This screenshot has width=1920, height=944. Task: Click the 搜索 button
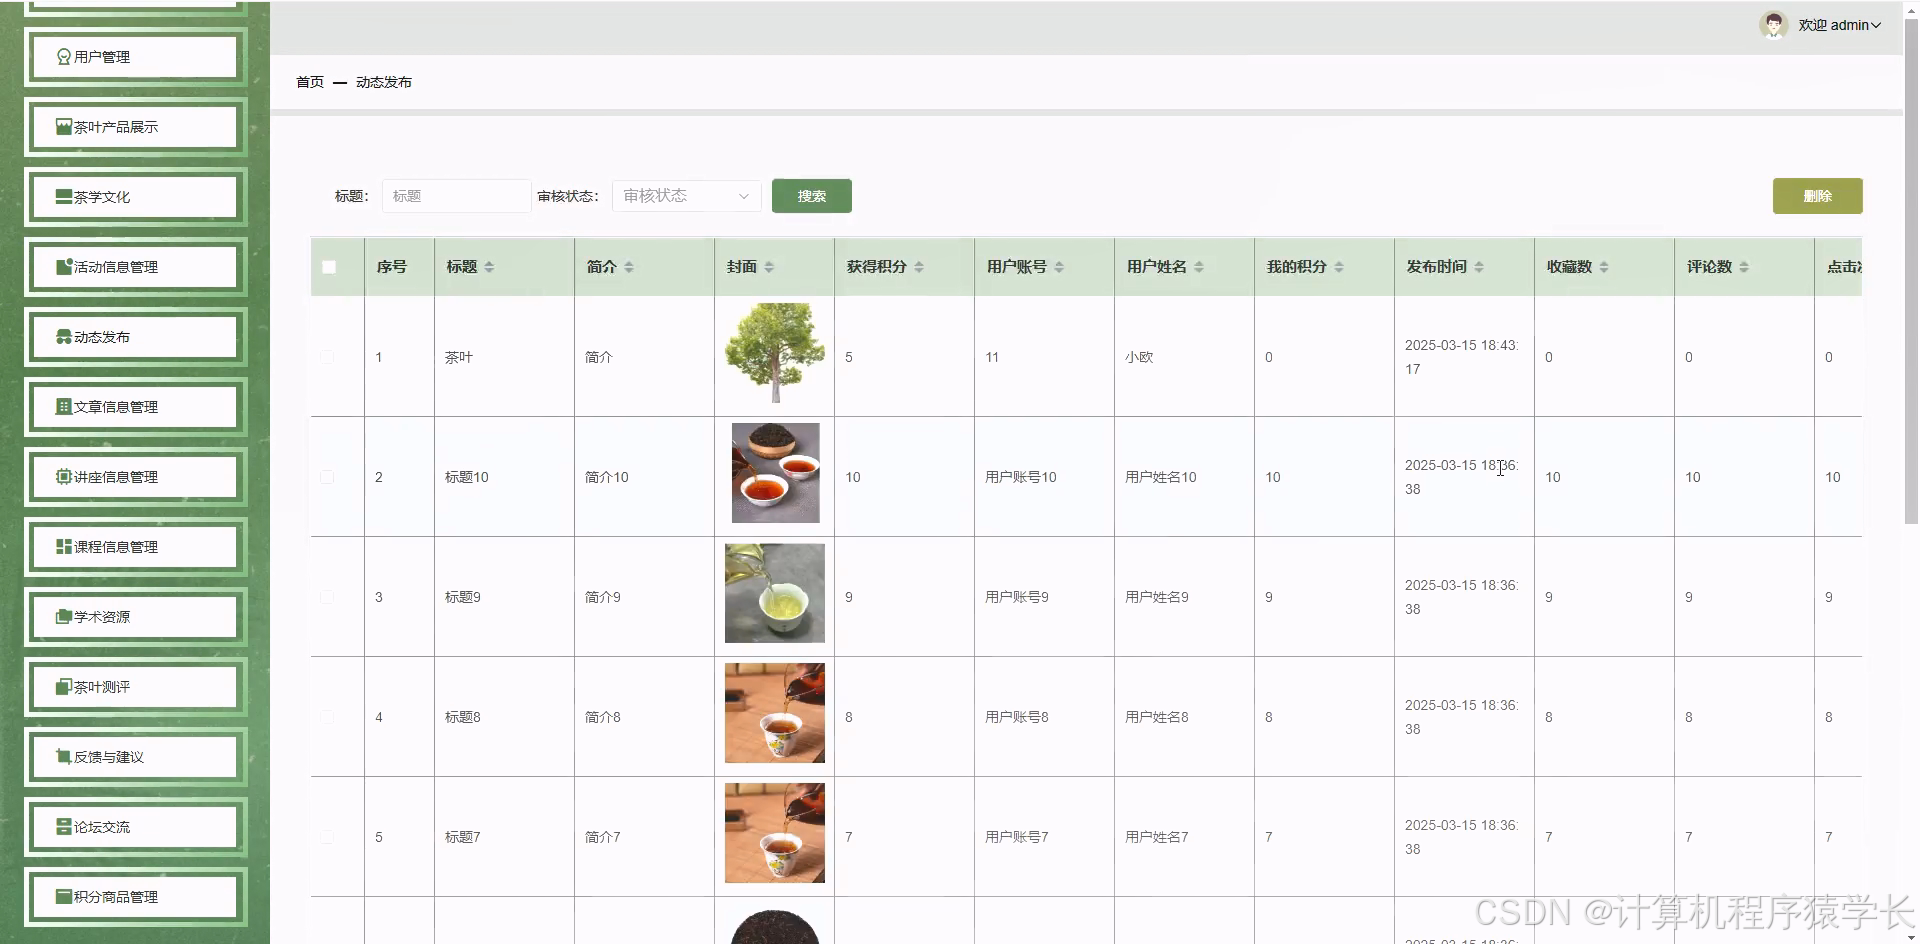click(x=812, y=196)
